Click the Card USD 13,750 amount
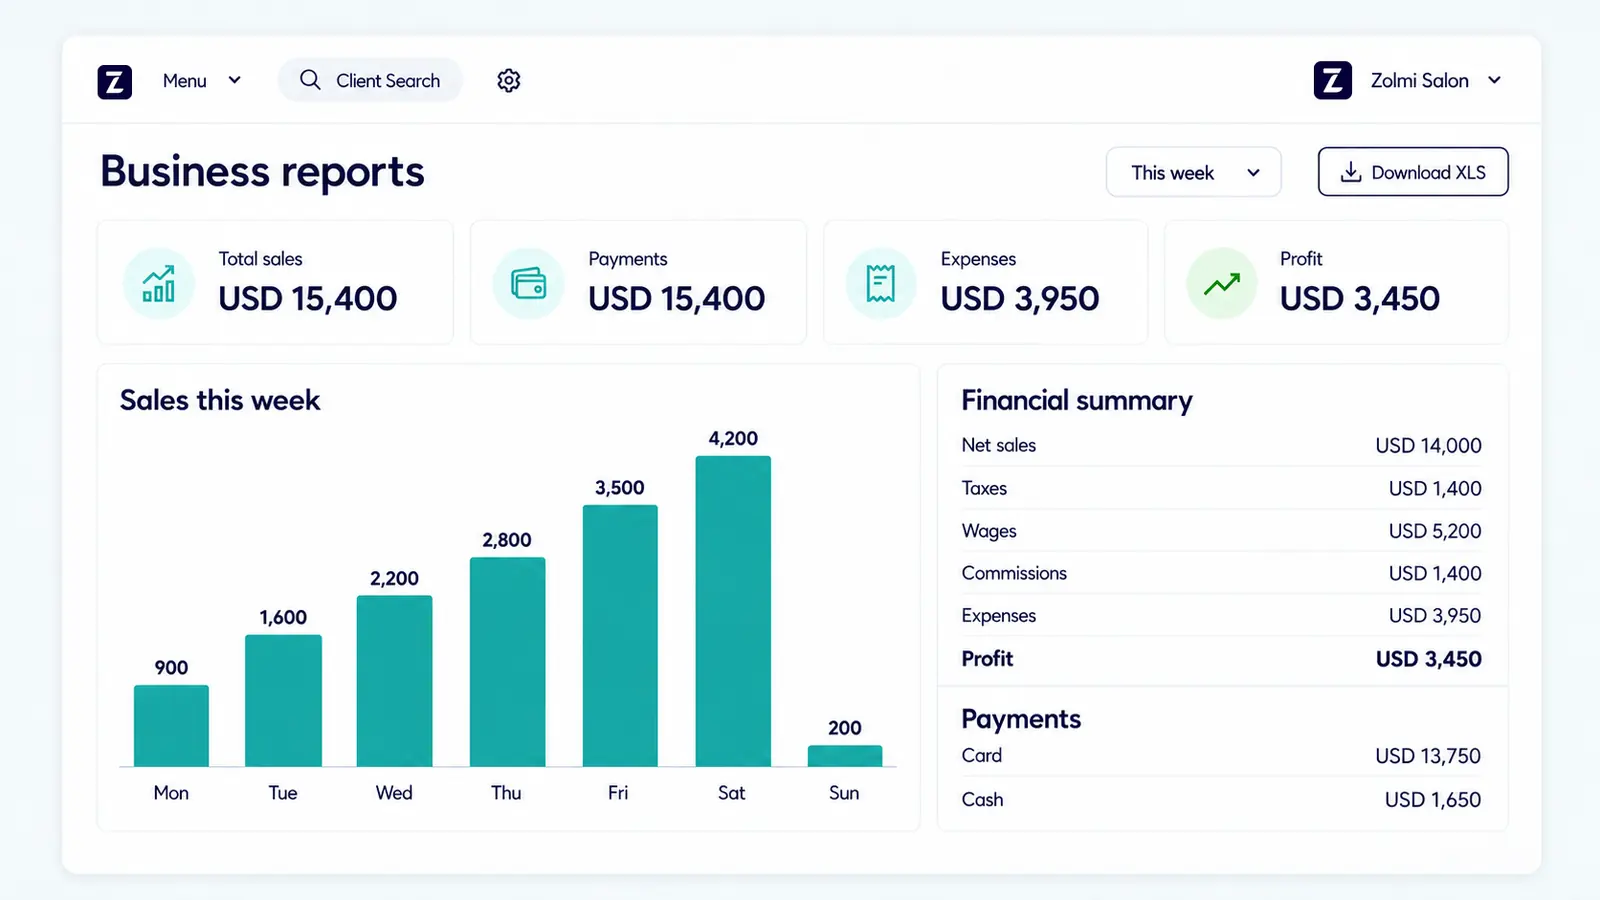This screenshot has height=900, width=1600. [1428, 756]
